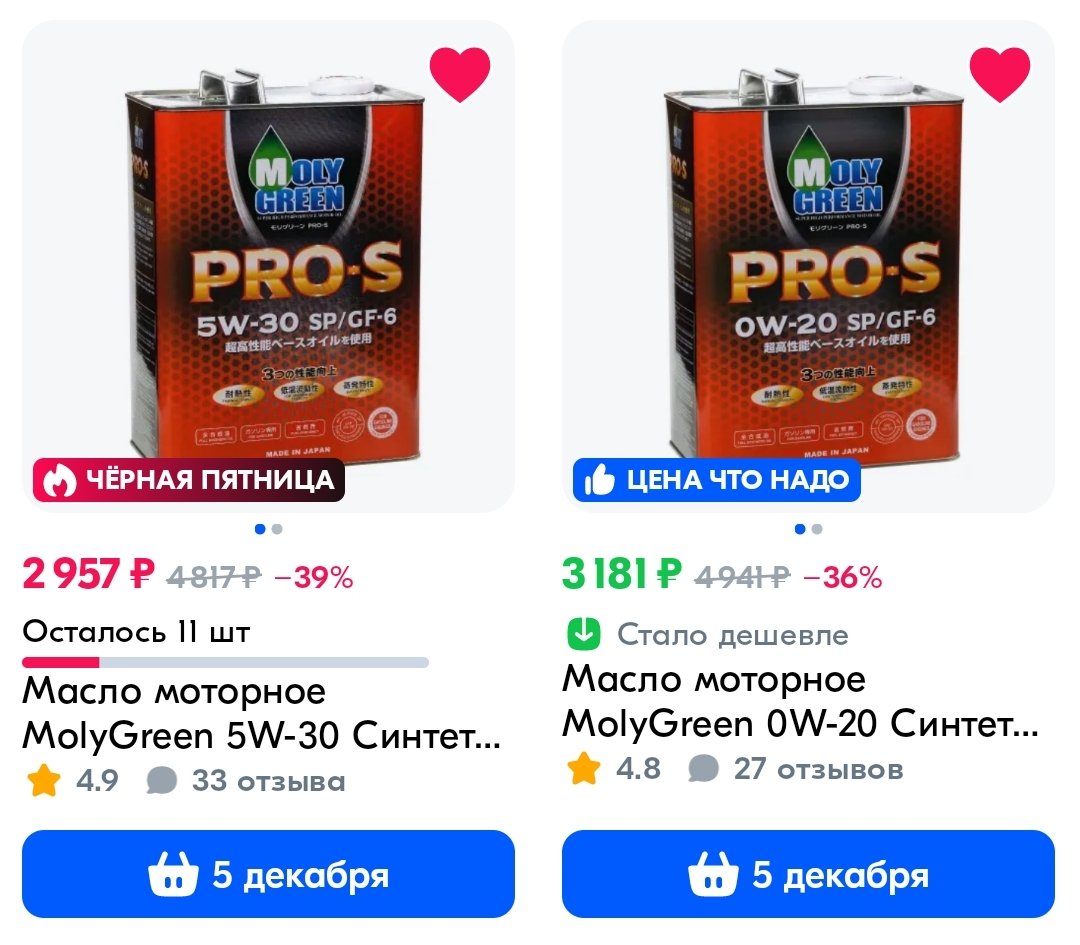Open the MolyGreen 0W-20 product image
Image resolution: width=1080 pixels, height=945 pixels.
(808, 266)
